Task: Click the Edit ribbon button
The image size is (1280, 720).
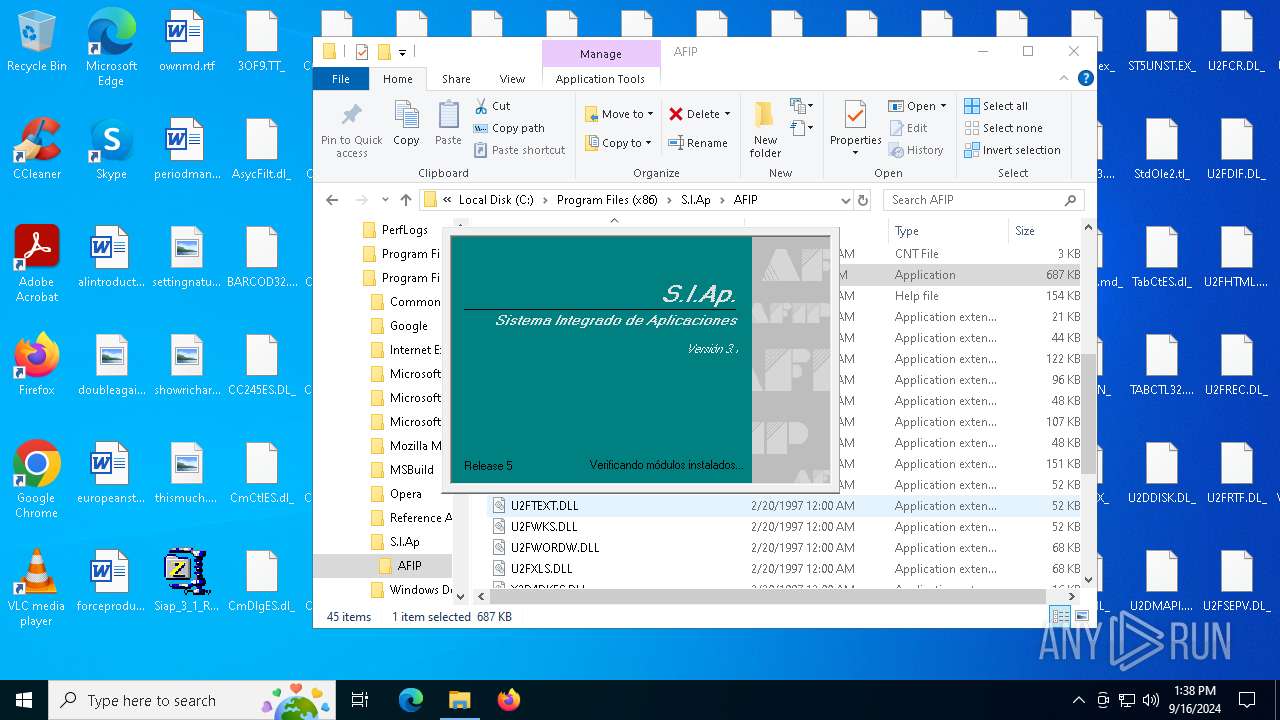Action: coord(908,128)
